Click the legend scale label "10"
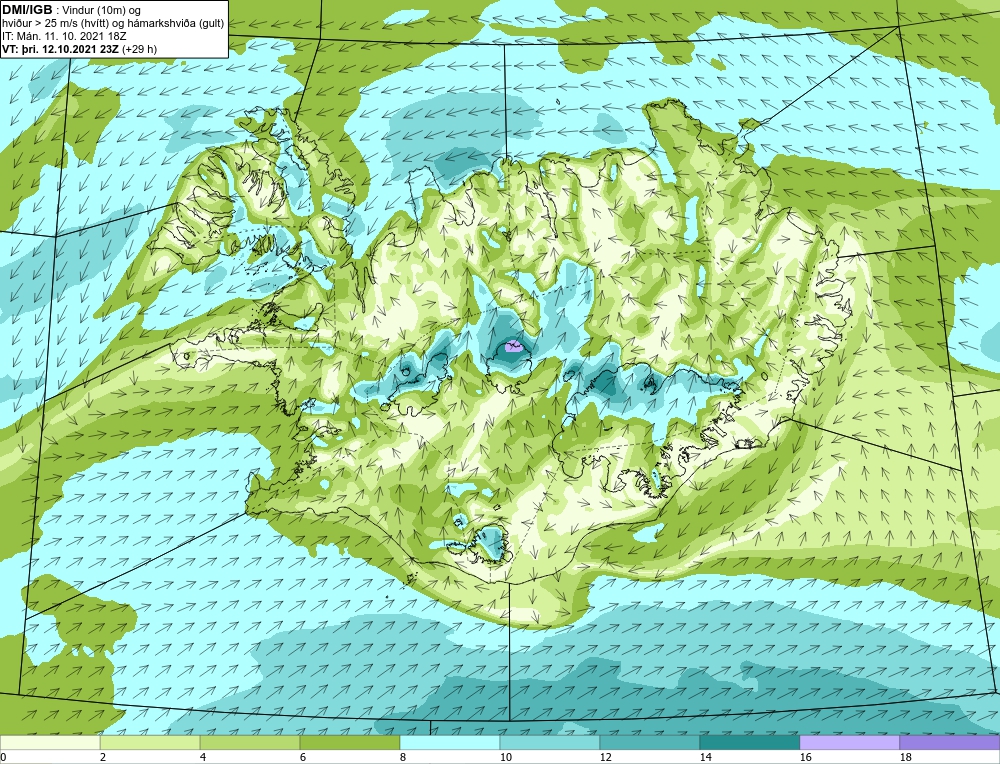 (505, 757)
